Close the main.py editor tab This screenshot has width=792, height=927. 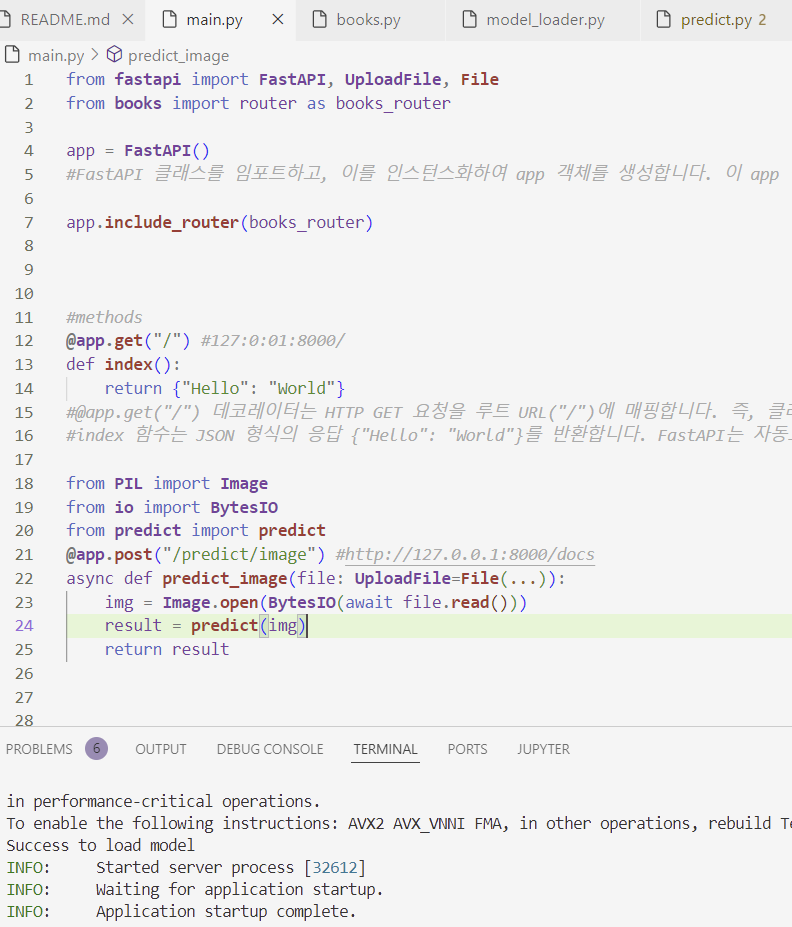[278, 20]
